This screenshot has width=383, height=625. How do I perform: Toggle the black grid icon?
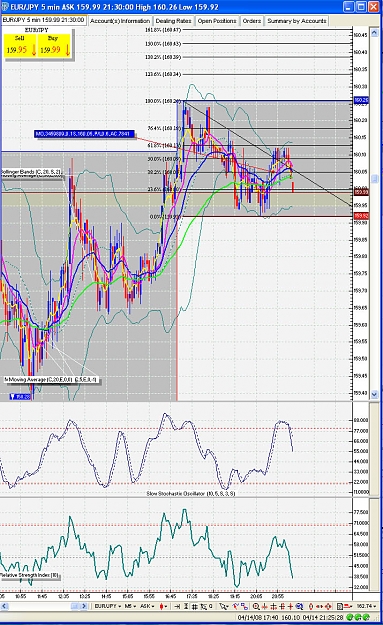[x=194, y=606]
